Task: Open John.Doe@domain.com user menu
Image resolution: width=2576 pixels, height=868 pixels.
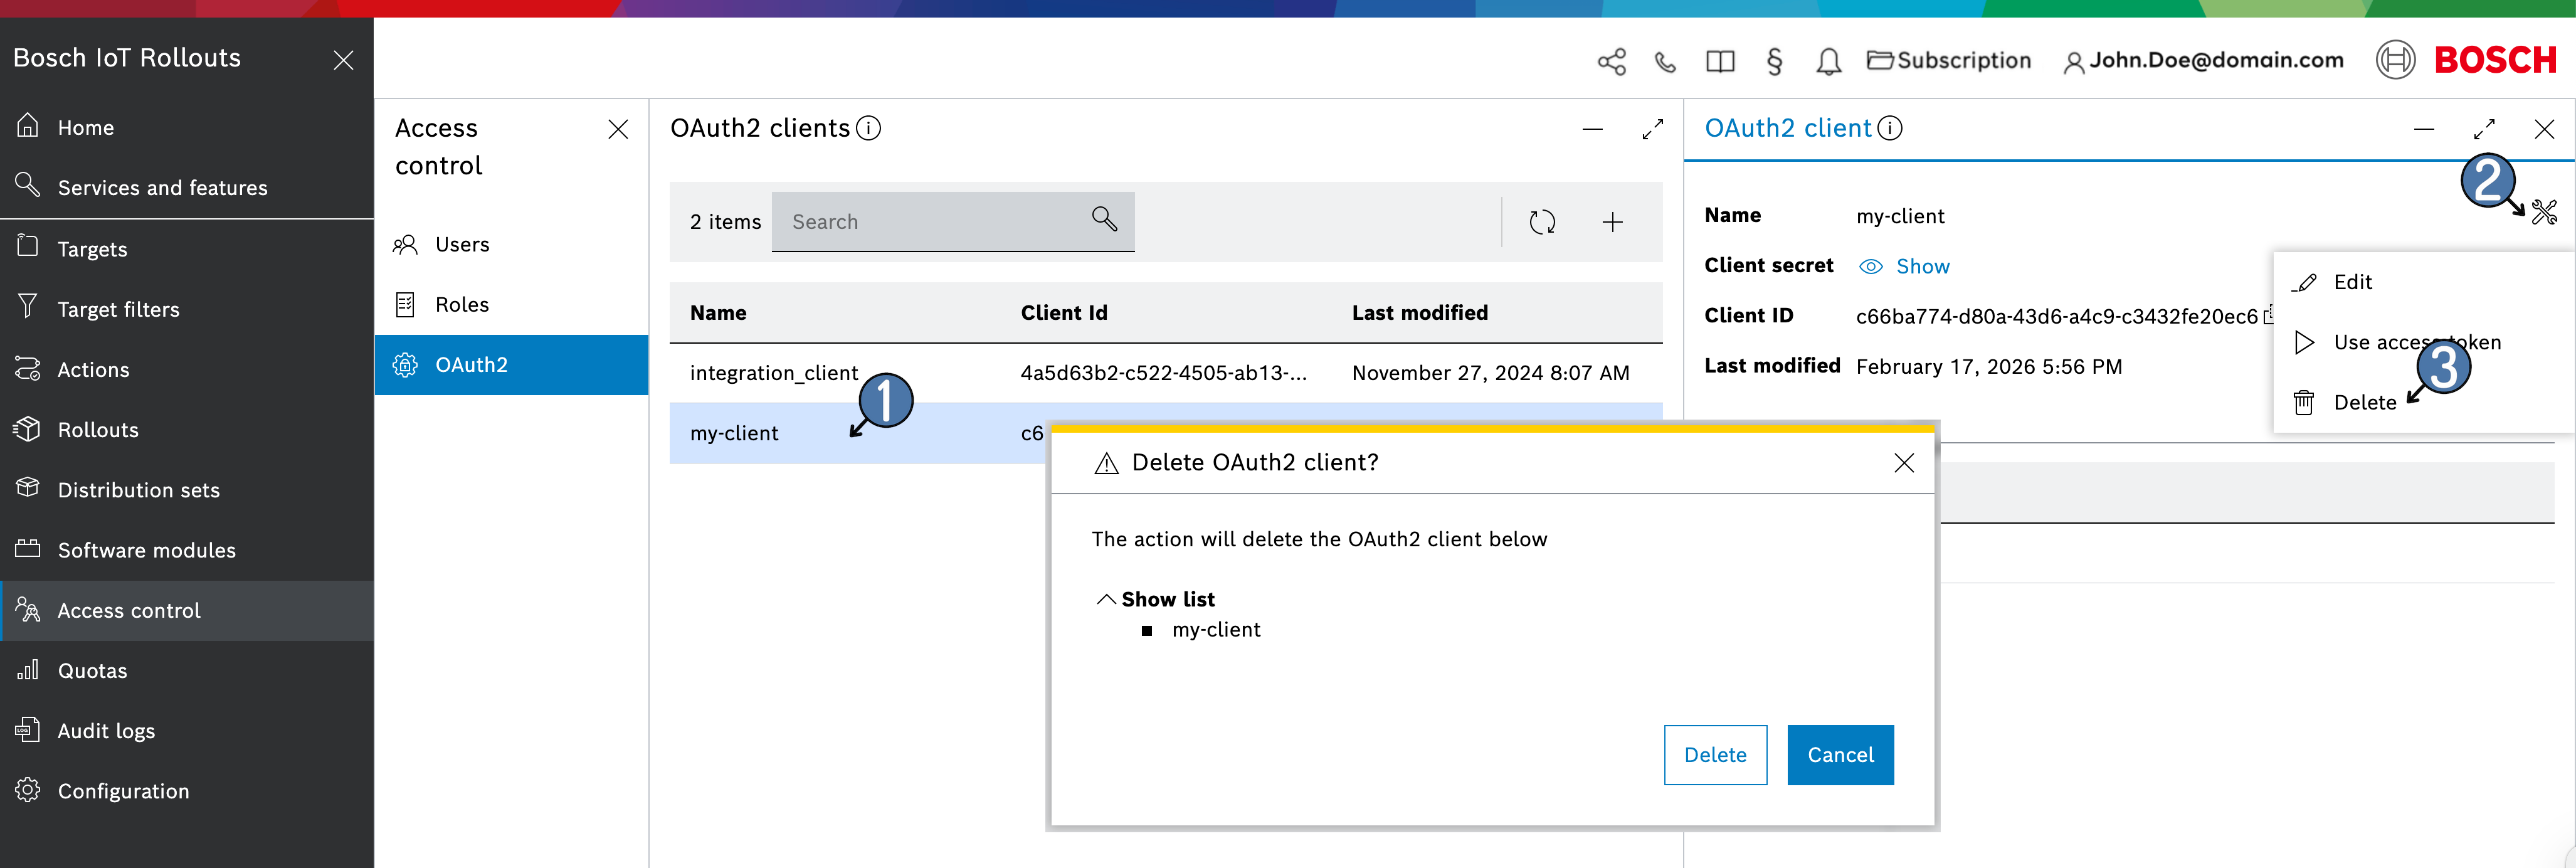Action: tap(2204, 61)
